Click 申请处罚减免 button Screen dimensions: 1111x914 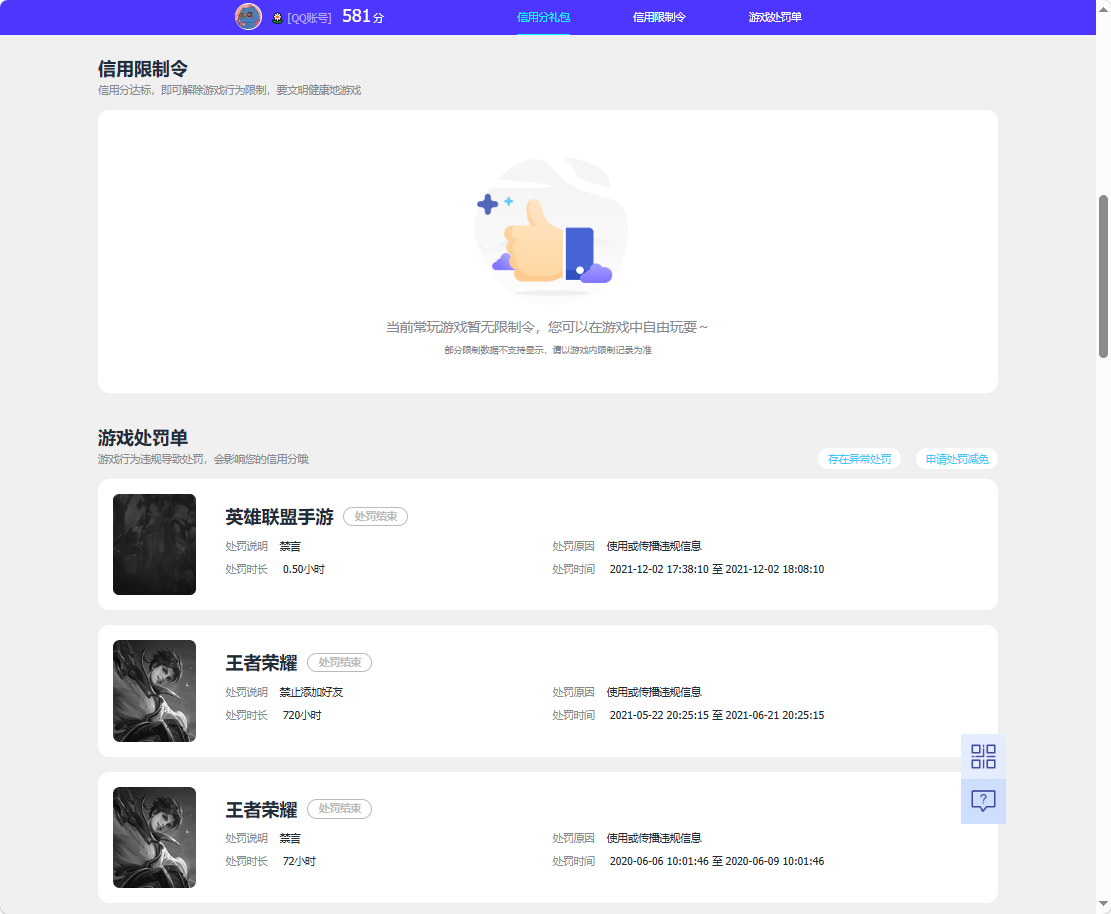(957, 459)
